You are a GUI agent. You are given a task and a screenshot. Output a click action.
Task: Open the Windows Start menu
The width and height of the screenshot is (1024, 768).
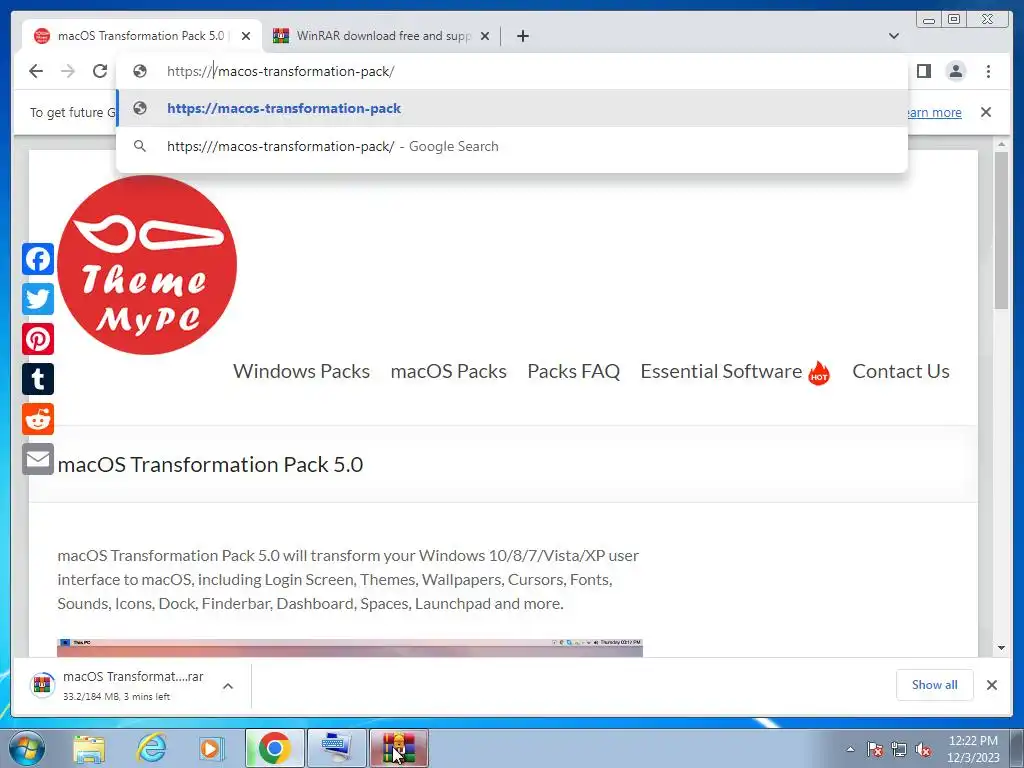point(27,748)
